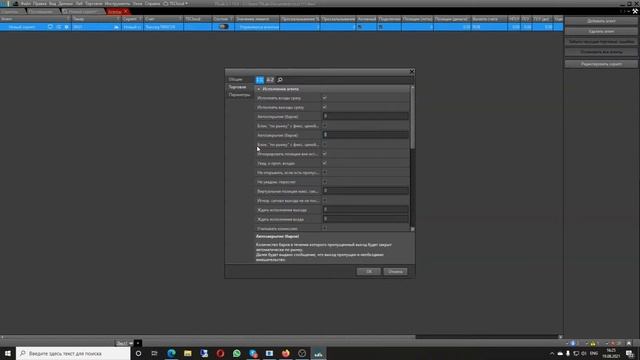Sort dialog properties alphabetically with A-Z icon
The width and height of the screenshot is (640, 360).
click(270, 80)
